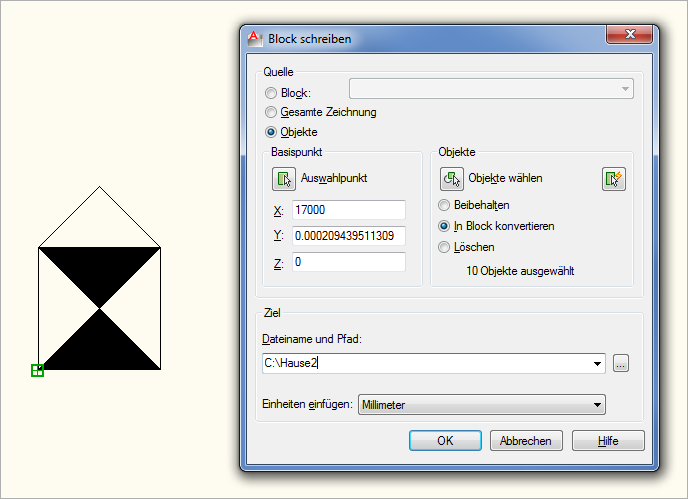
Task: Click the Z coordinate input field
Action: [348, 262]
